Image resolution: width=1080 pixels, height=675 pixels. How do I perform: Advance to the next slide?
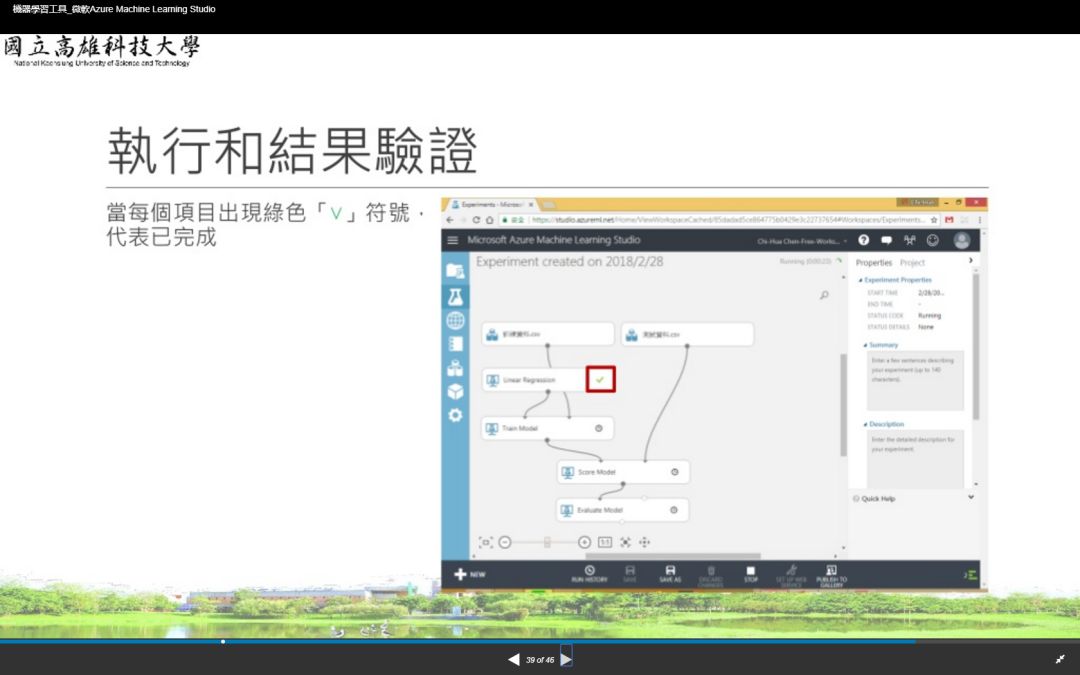coord(566,659)
